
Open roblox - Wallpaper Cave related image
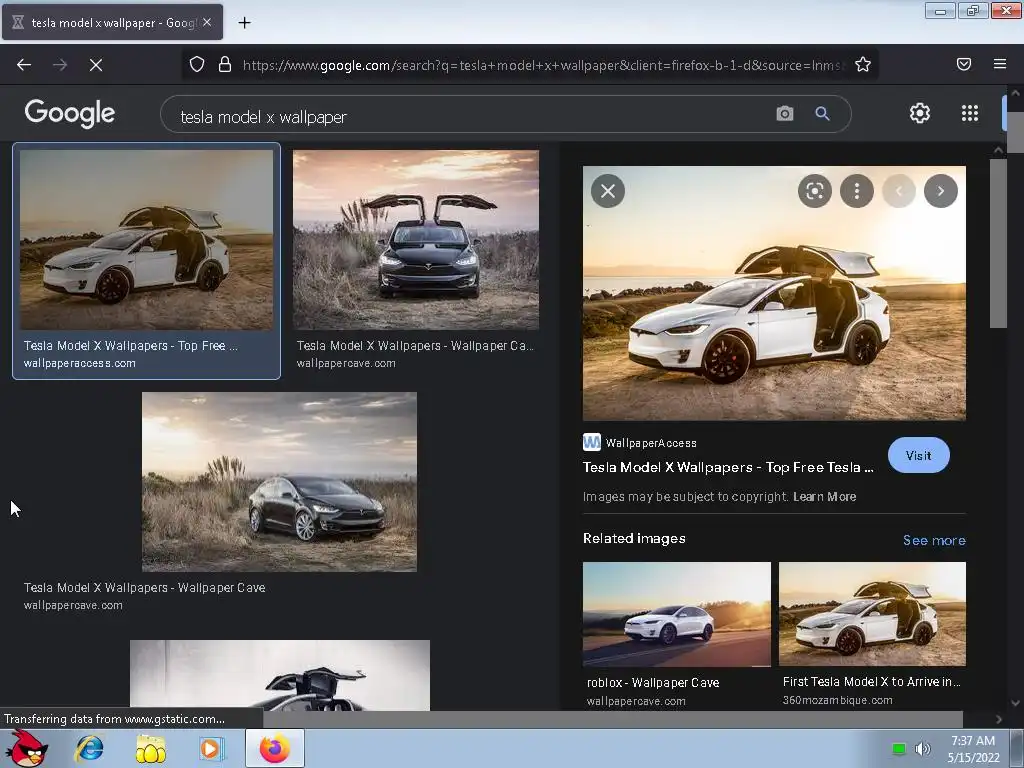[x=677, y=614]
